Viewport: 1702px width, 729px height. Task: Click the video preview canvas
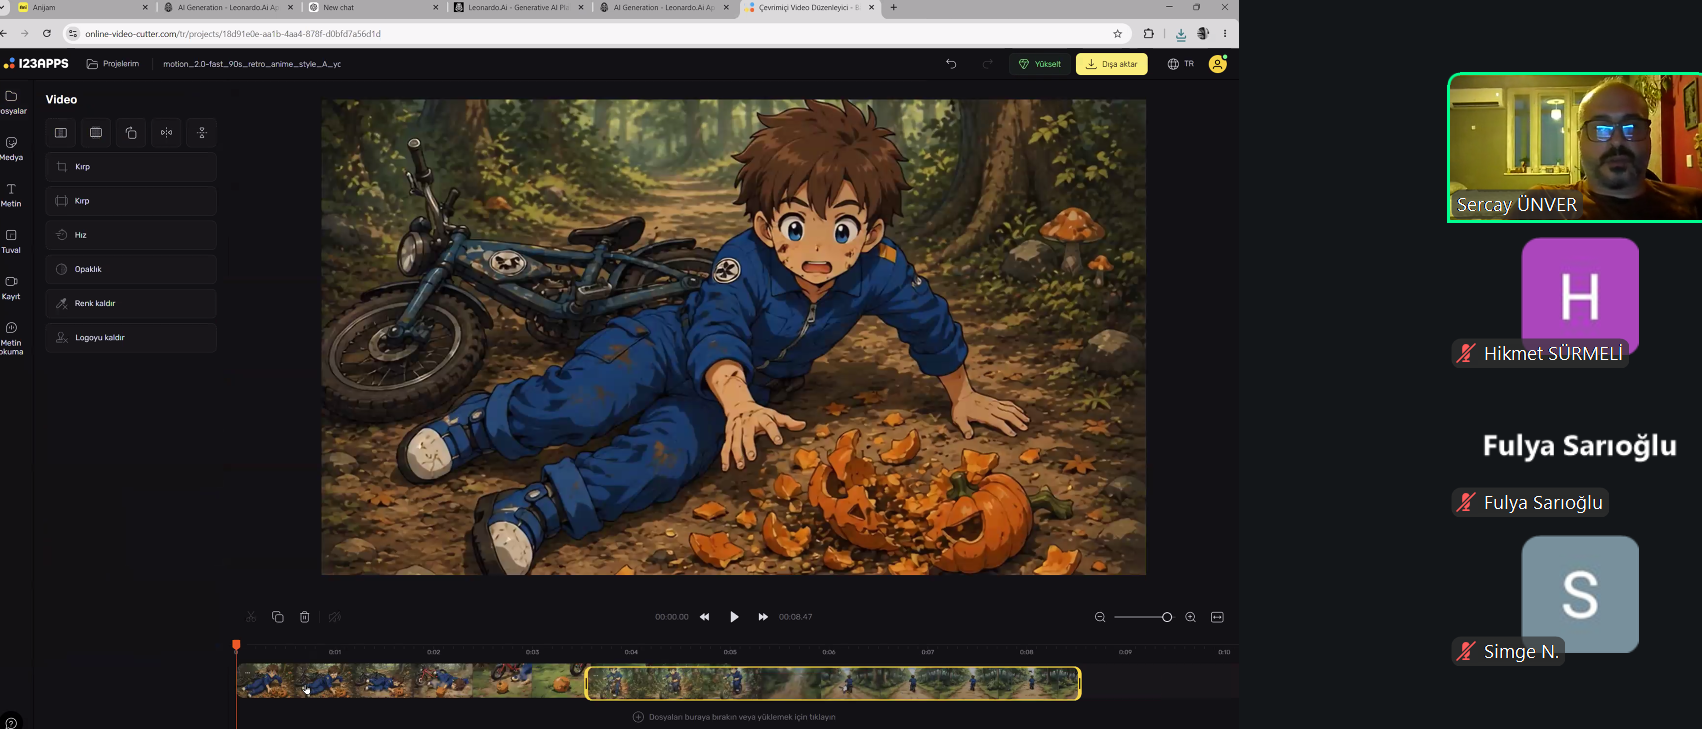click(734, 337)
